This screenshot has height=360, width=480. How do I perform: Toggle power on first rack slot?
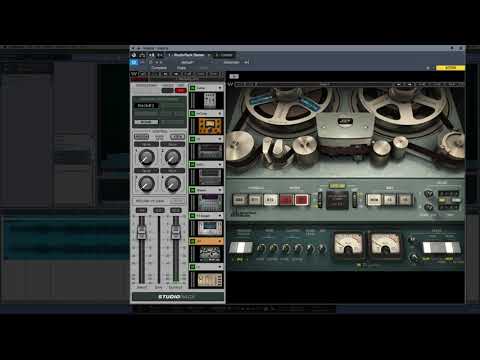[193, 88]
